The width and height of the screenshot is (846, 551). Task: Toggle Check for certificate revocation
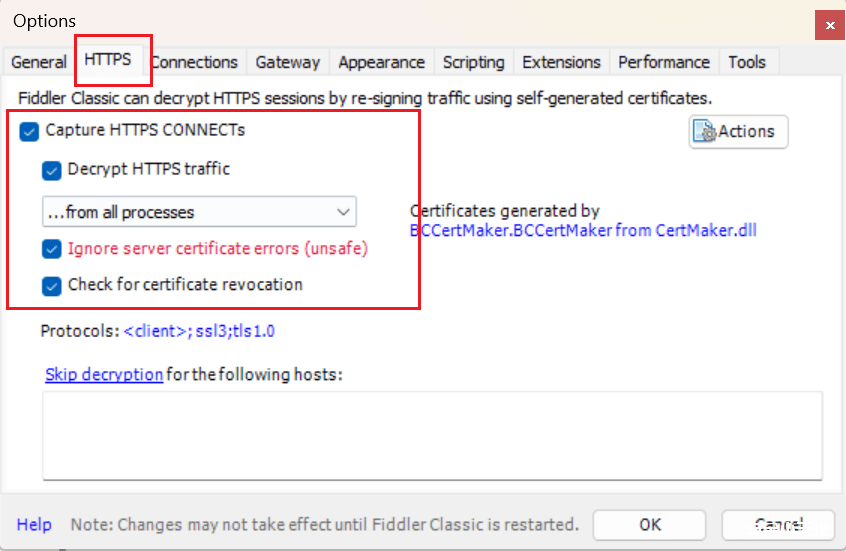[x=52, y=286]
